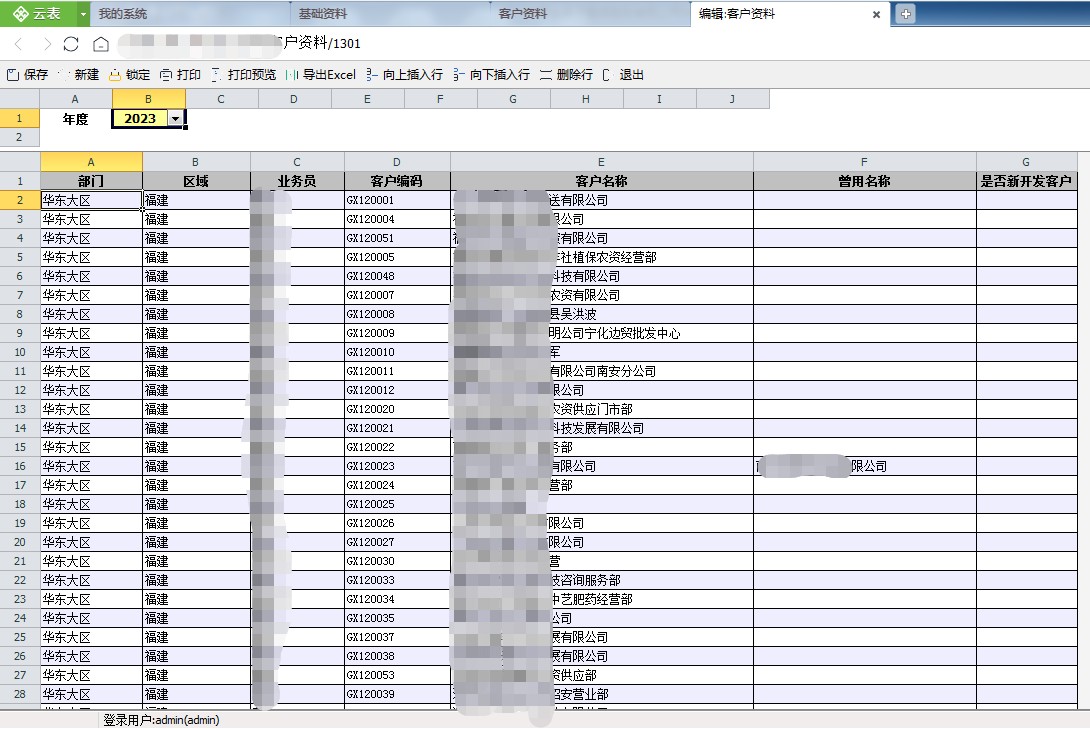1090x729 pixels.
Task: Select customer code cell GX120001
Action: coord(397,200)
